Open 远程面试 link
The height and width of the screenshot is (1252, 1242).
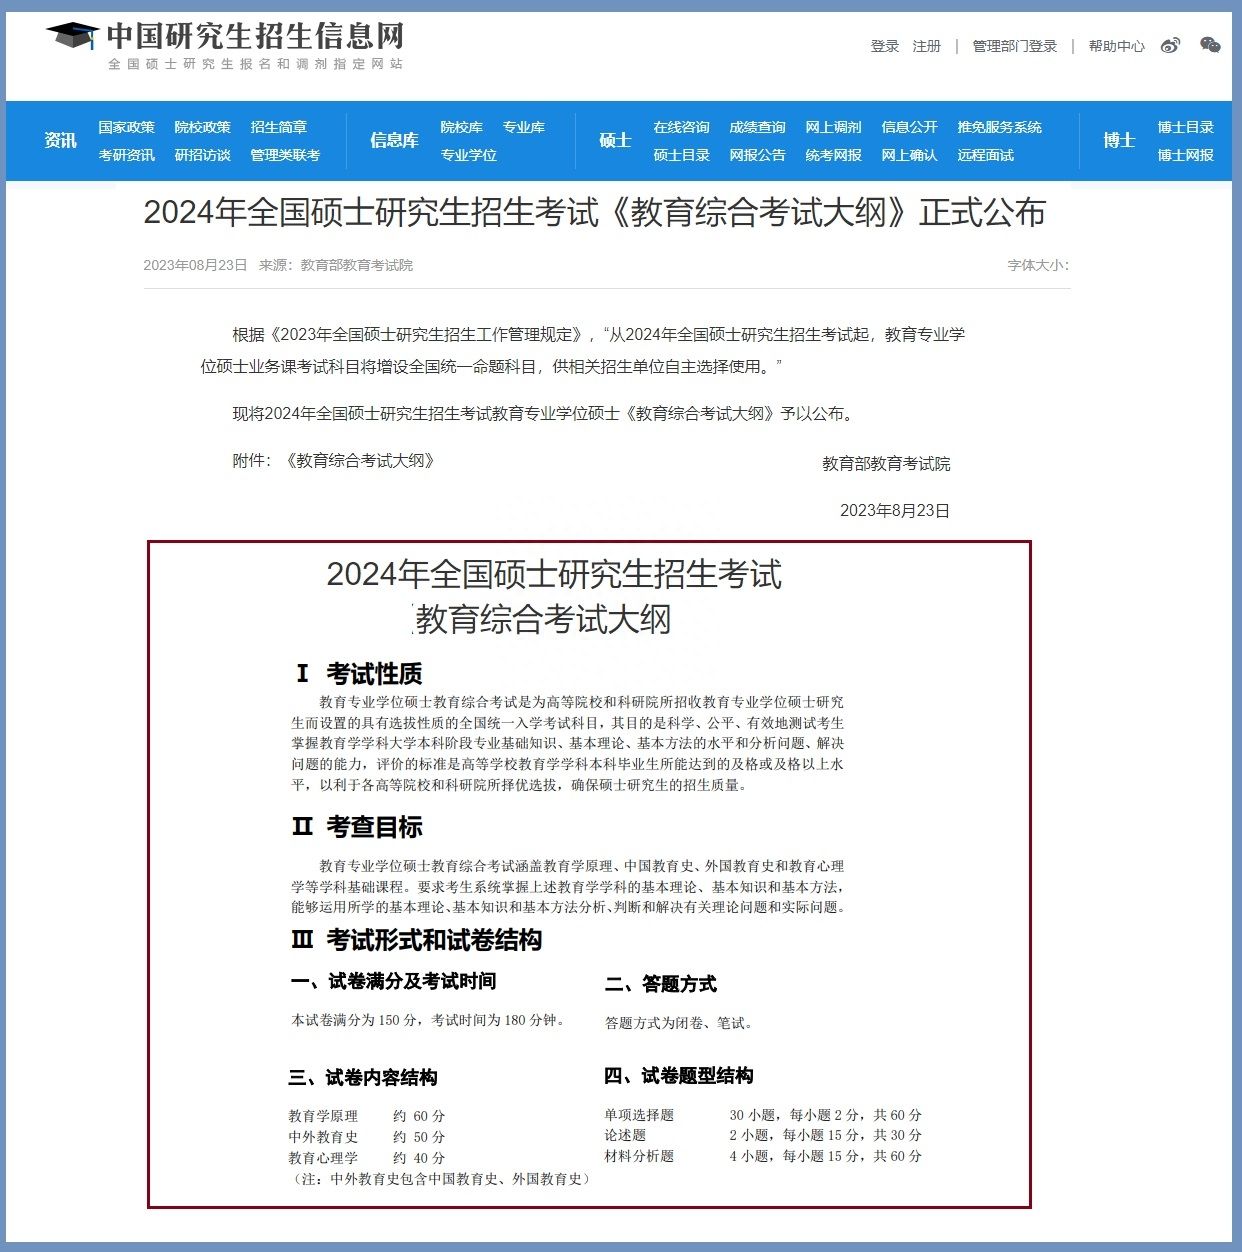click(986, 155)
